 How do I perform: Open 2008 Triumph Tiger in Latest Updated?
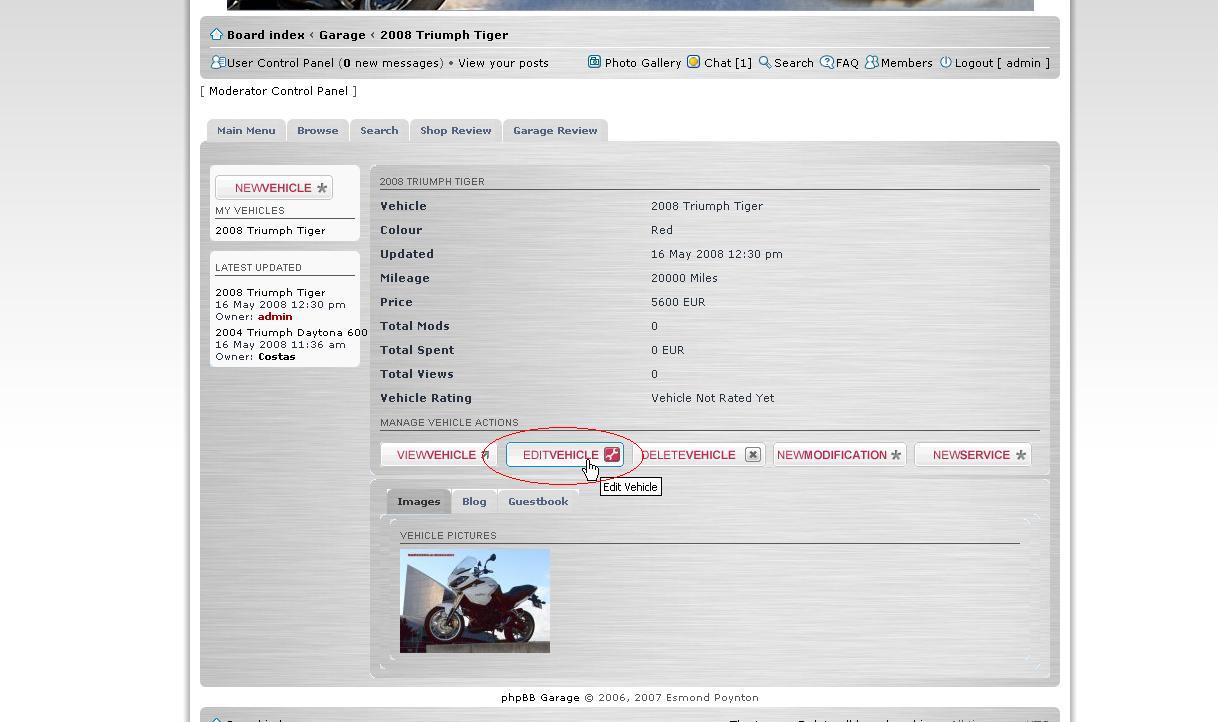(270, 293)
